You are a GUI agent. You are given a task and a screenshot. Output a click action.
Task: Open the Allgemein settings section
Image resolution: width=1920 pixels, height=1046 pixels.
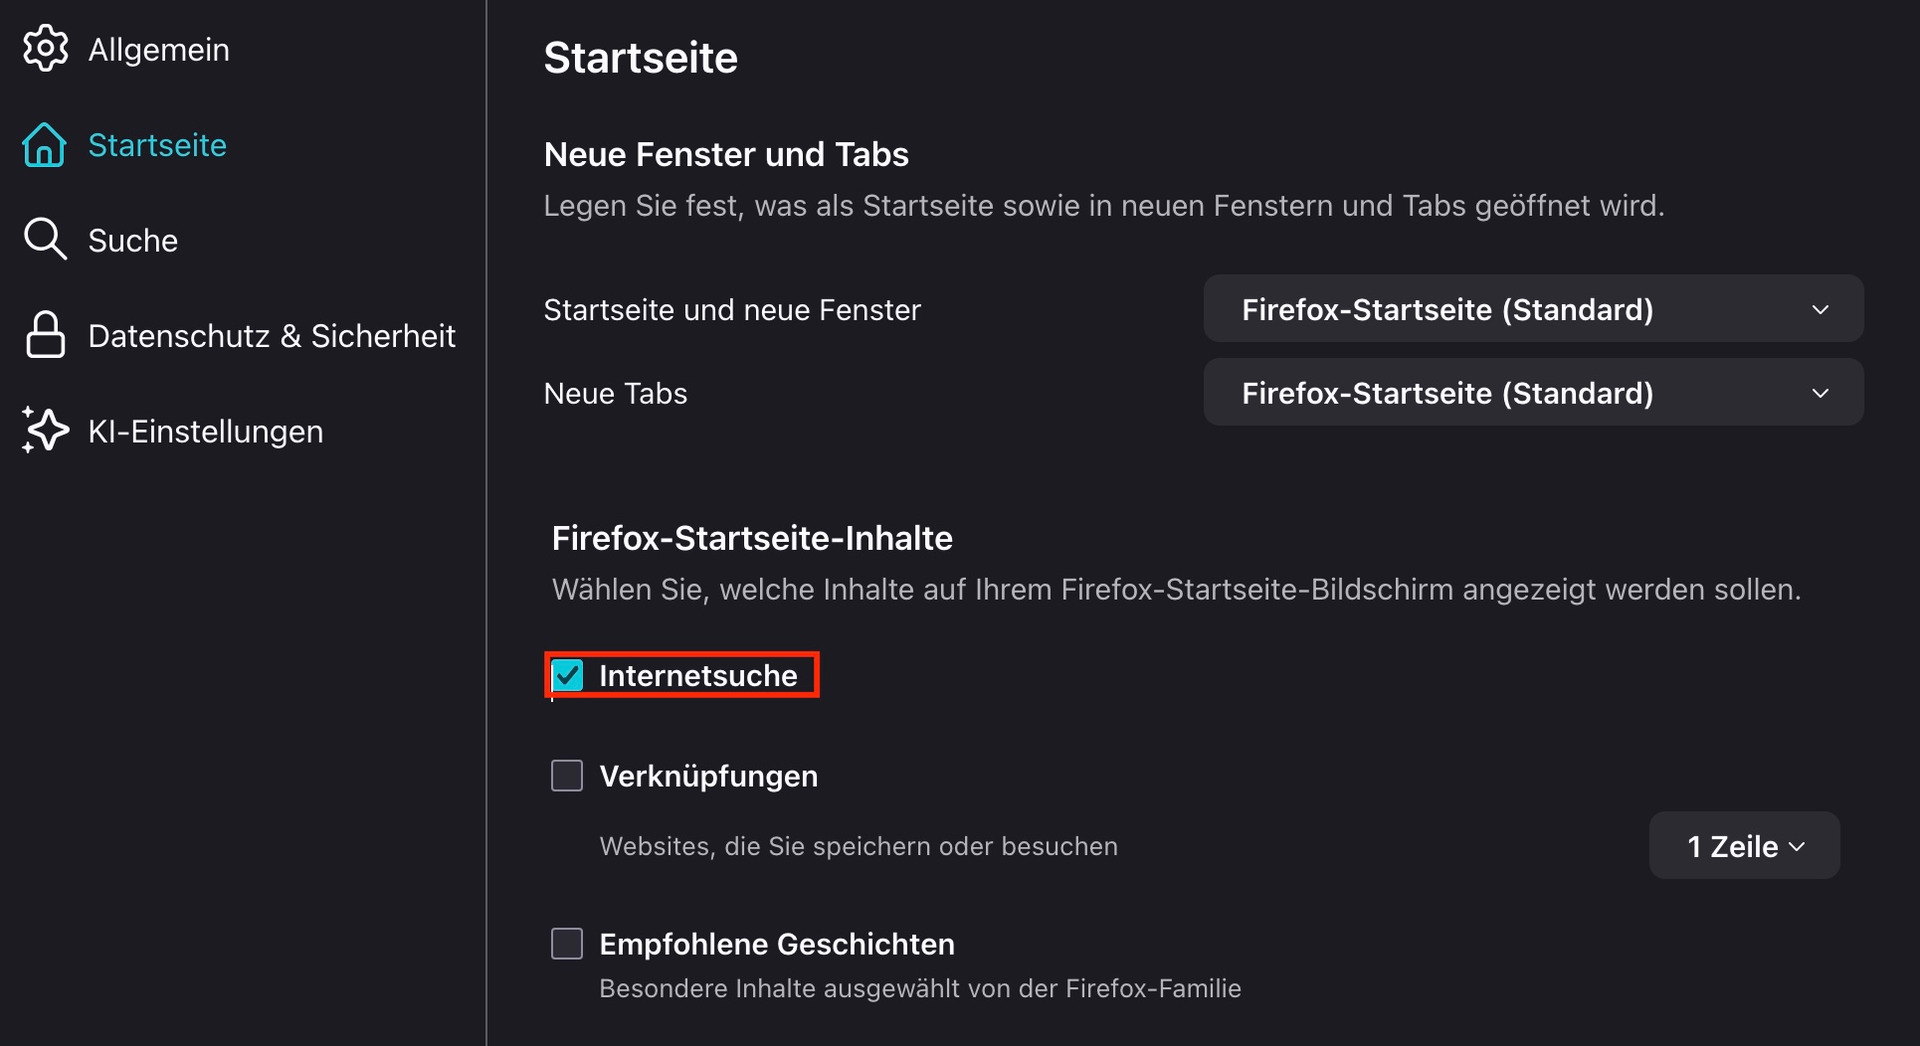[158, 49]
